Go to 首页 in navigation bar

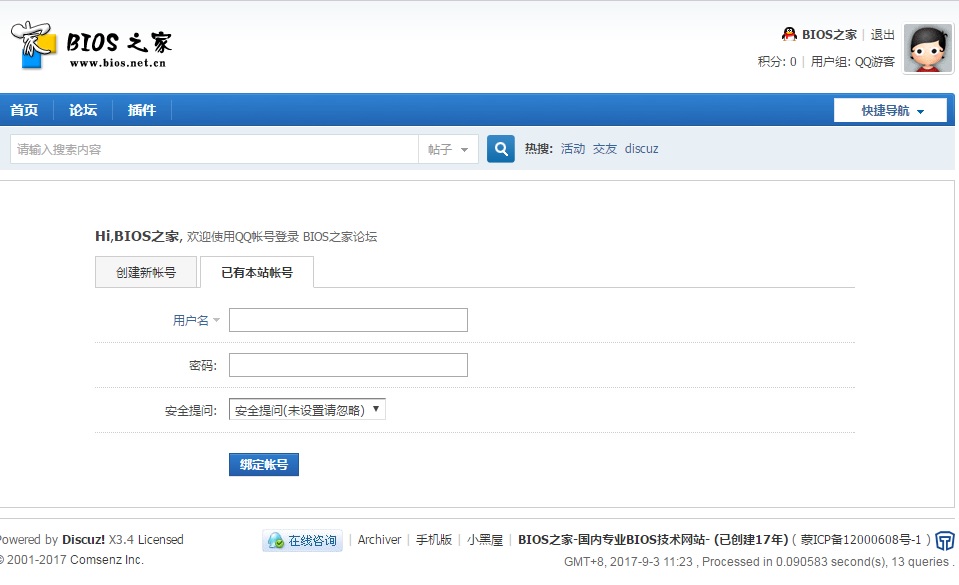(24, 110)
